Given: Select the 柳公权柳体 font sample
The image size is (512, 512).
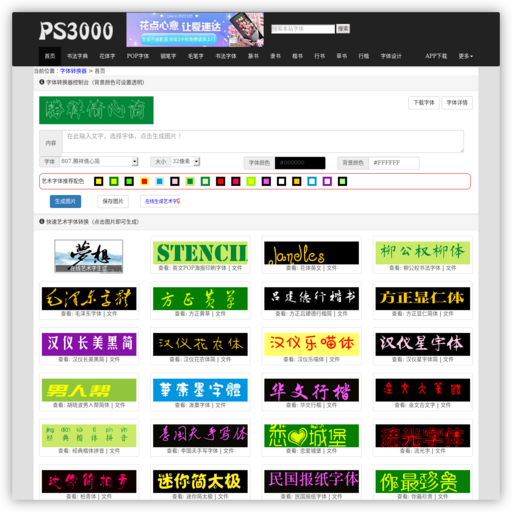Looking at the screenshot, I should pos(423,253).
